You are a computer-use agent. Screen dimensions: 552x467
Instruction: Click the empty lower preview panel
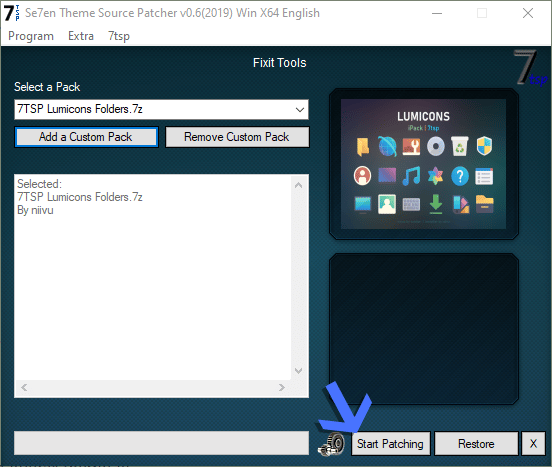[424, 329]
